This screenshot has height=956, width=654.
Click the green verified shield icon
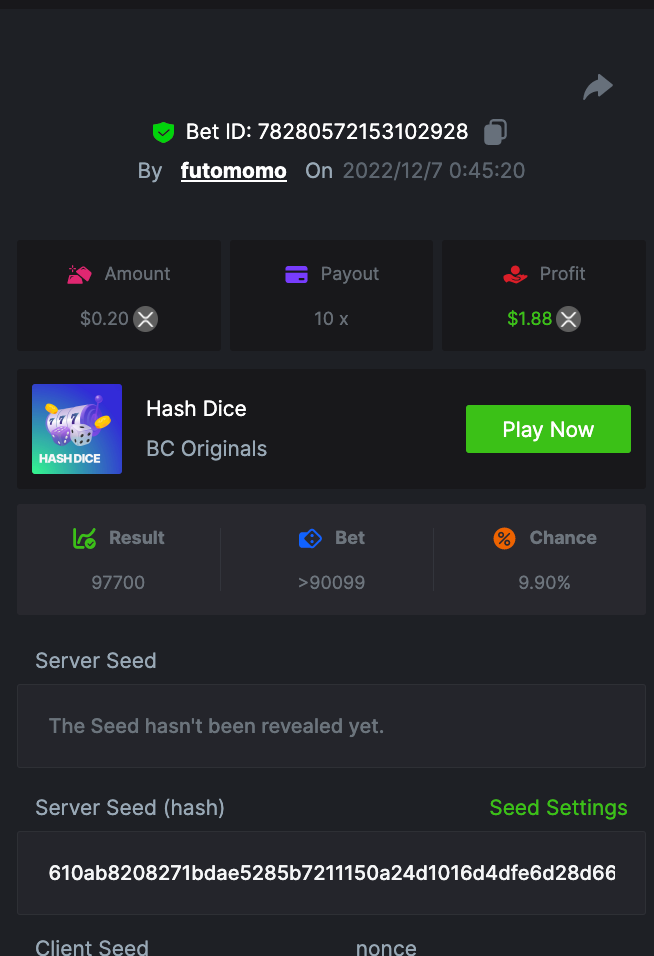(x=163, y=132)
